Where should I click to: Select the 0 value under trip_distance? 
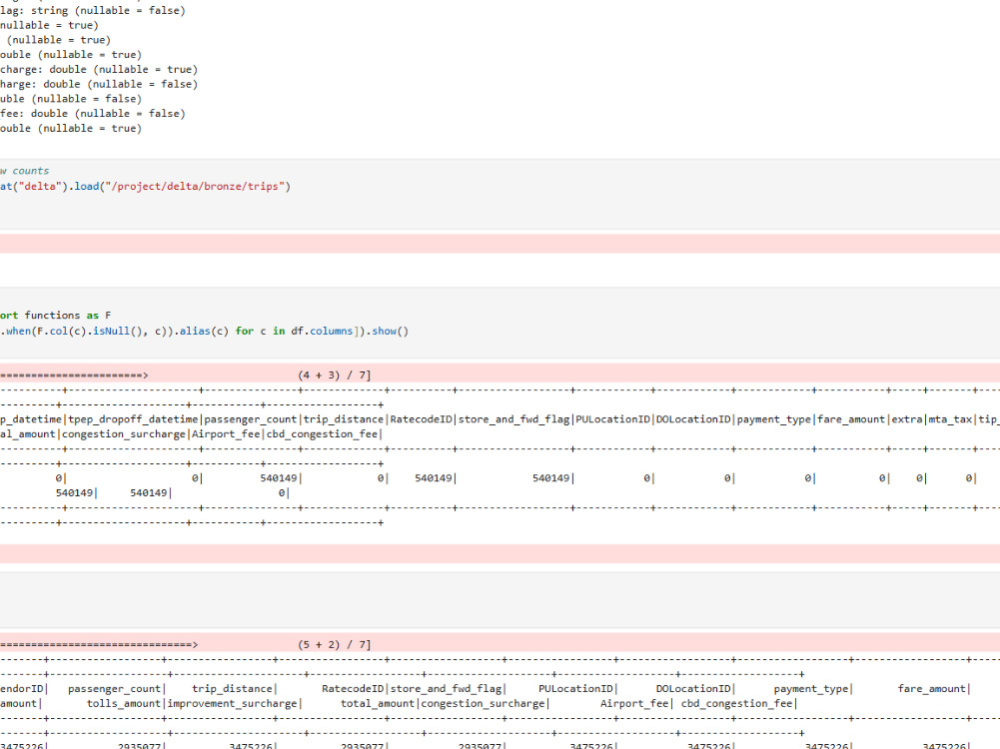pos(380,478)
